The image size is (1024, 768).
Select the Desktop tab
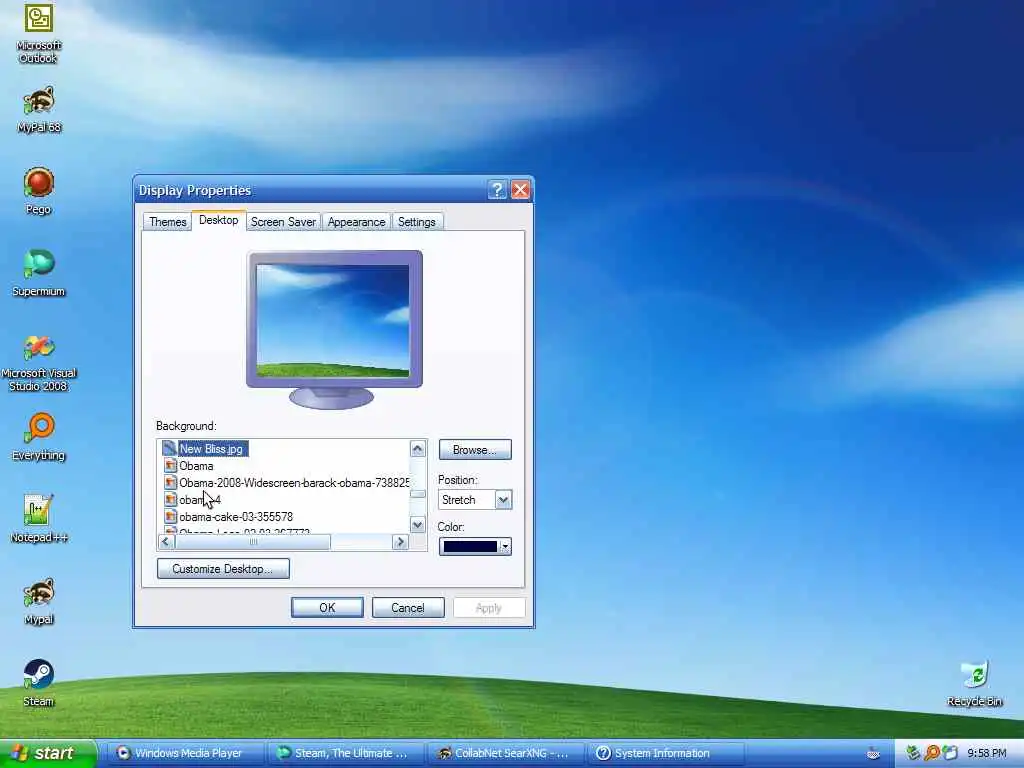pyautogui.click(x=219, y=220)
